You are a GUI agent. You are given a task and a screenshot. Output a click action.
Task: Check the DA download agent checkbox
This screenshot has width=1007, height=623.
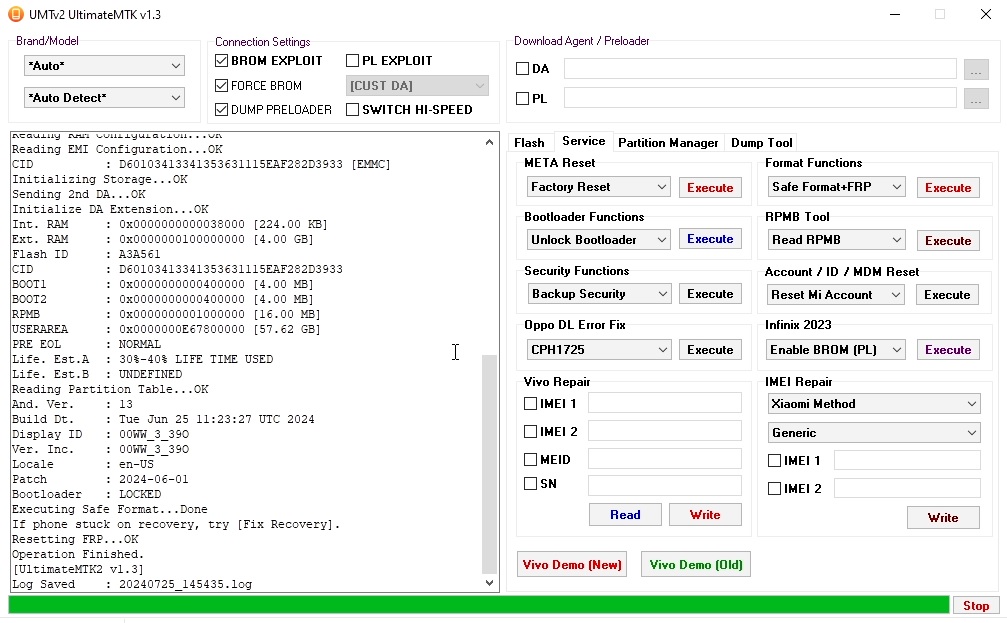[522, 69]
